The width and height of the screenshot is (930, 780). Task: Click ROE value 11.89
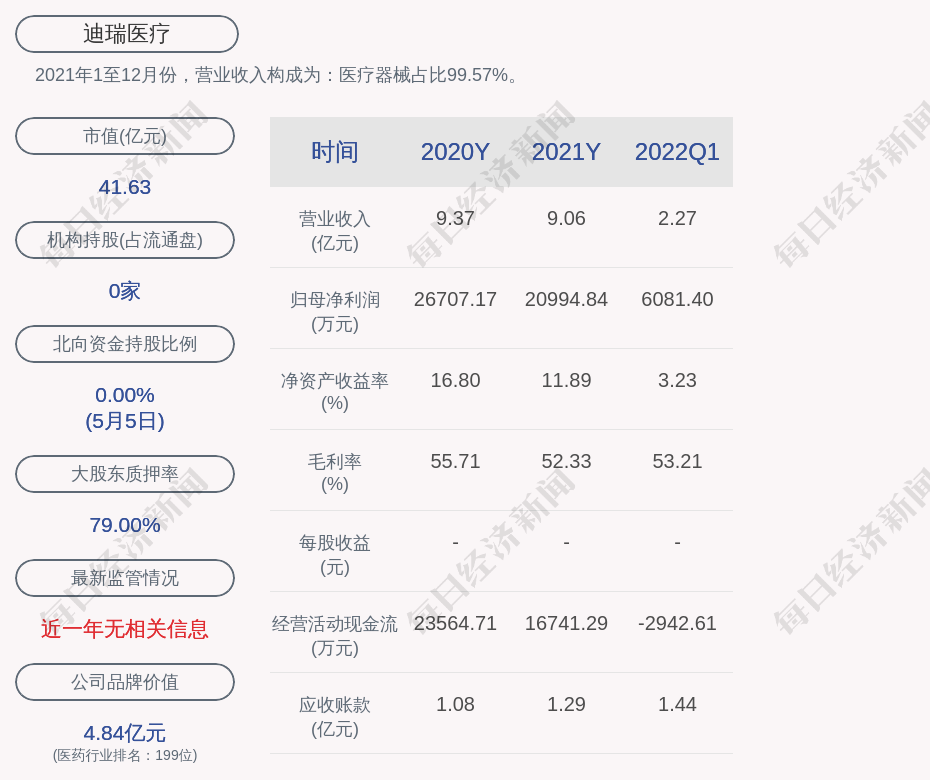point(566,380)
